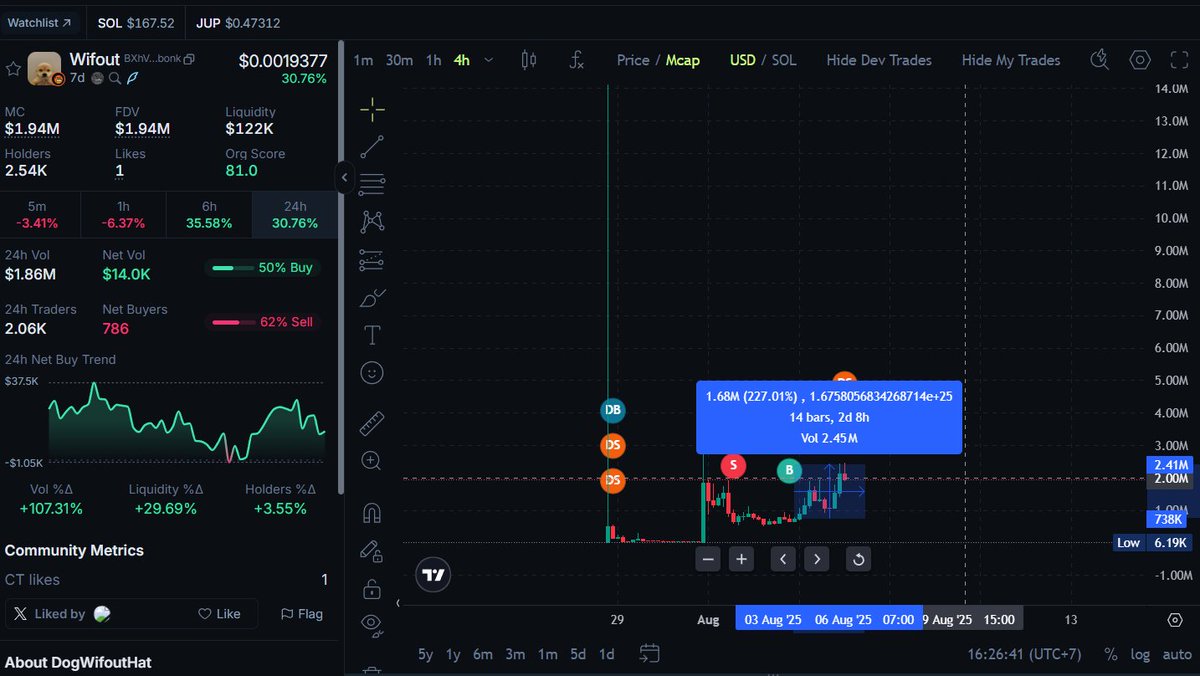Click the SOL price ticker
The height and width of the screenshot is (676, 1200).
pyautogui.click(x=136, y=22)
